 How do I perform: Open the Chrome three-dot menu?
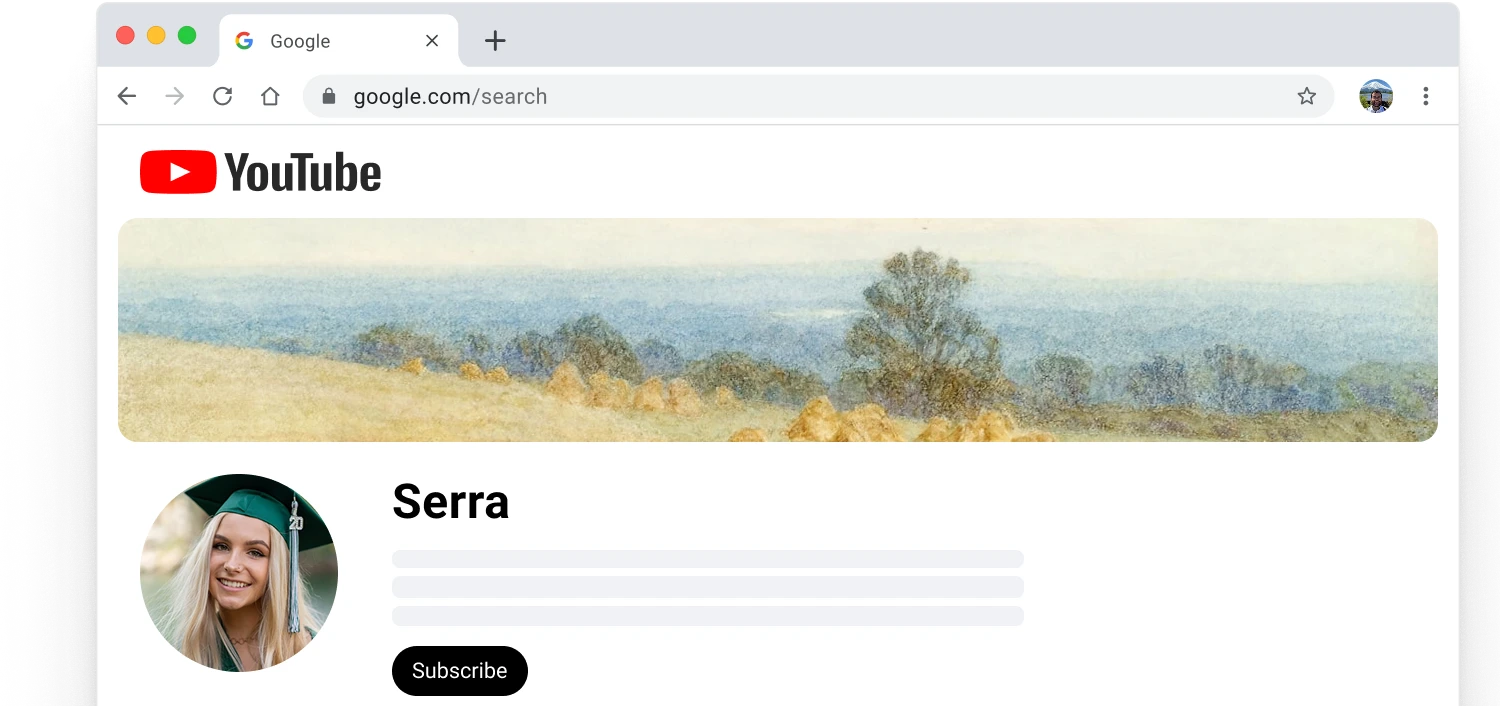pyautogui.click(x=1425, y=96)
